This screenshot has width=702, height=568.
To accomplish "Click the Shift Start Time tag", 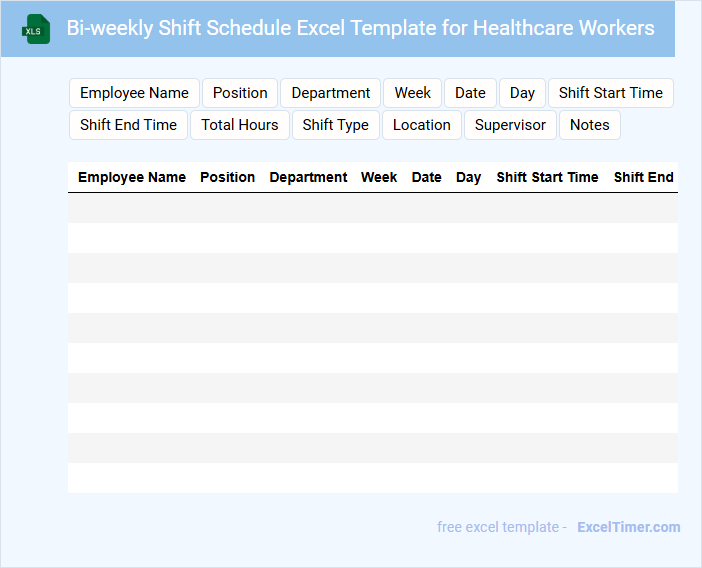I will click(x=610, y=93).
